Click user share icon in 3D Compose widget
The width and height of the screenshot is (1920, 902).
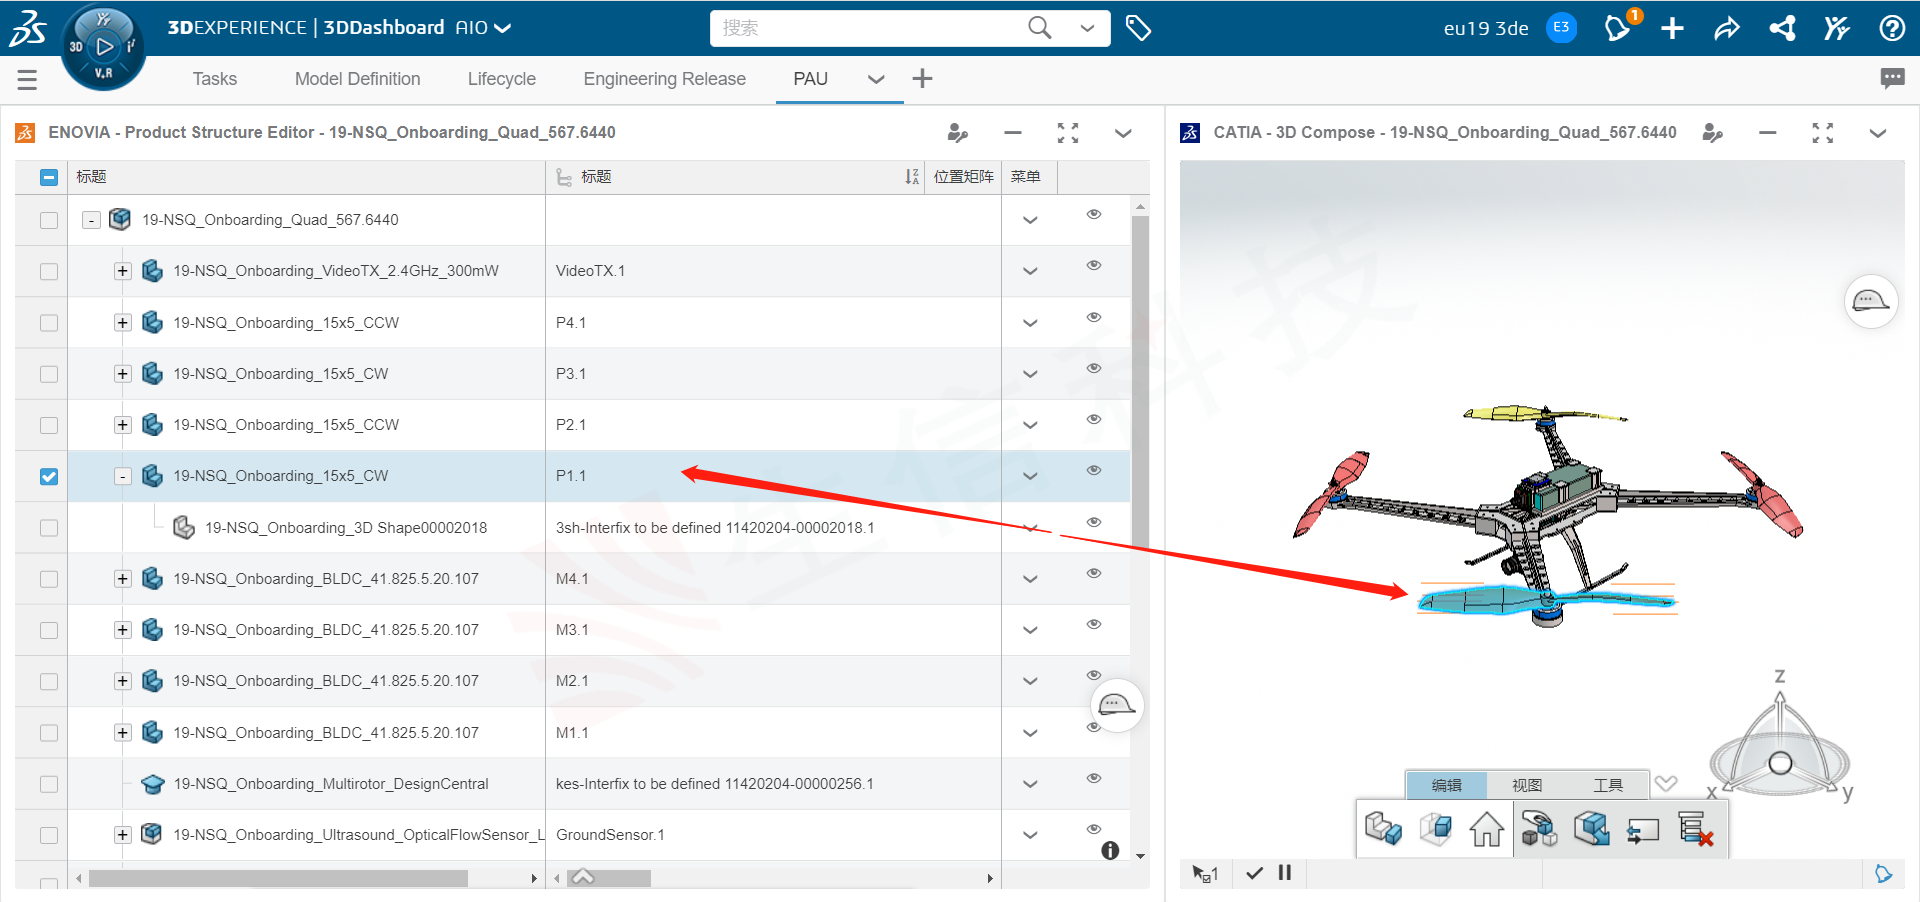click(1712, 132)
